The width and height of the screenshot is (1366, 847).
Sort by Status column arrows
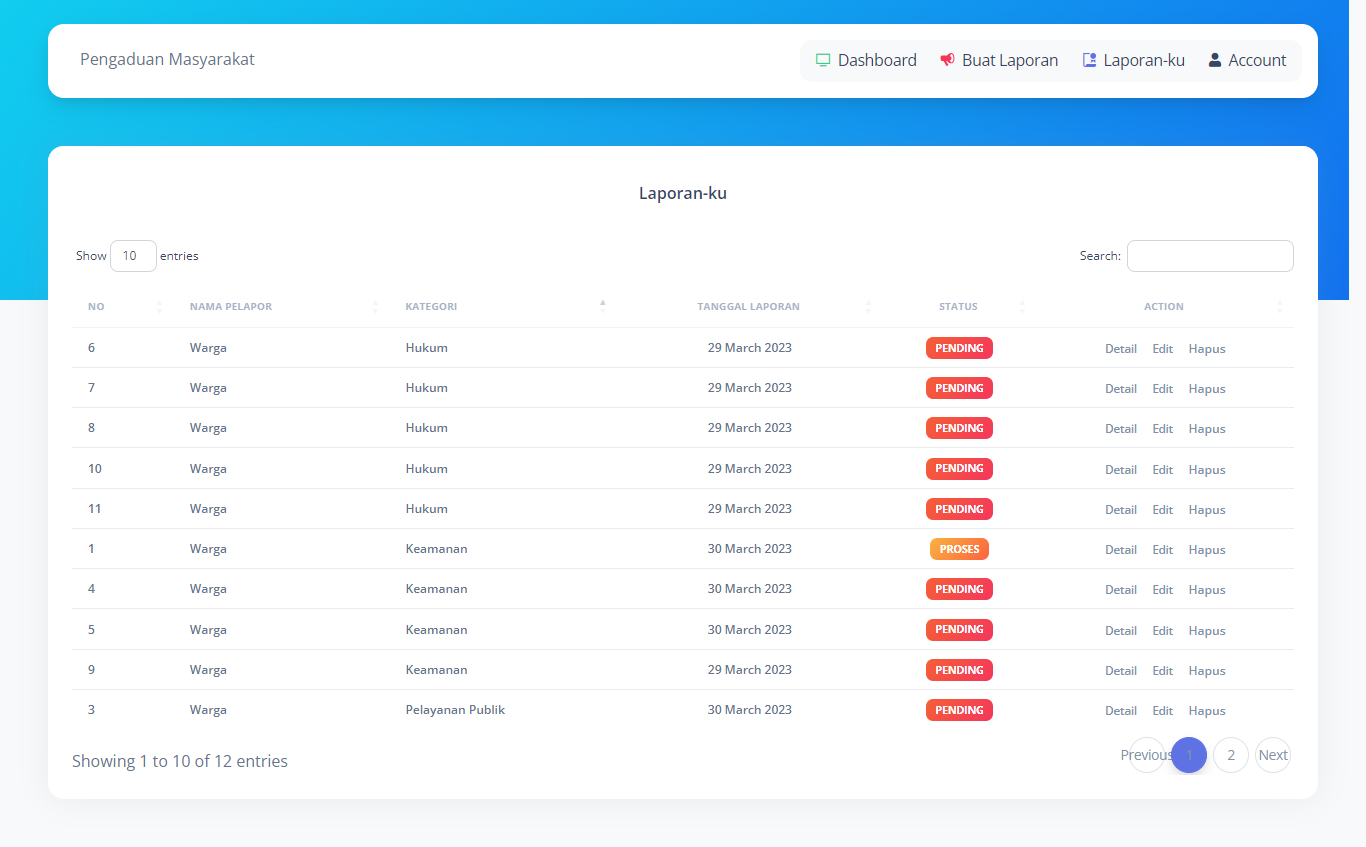pos(1021,307)
